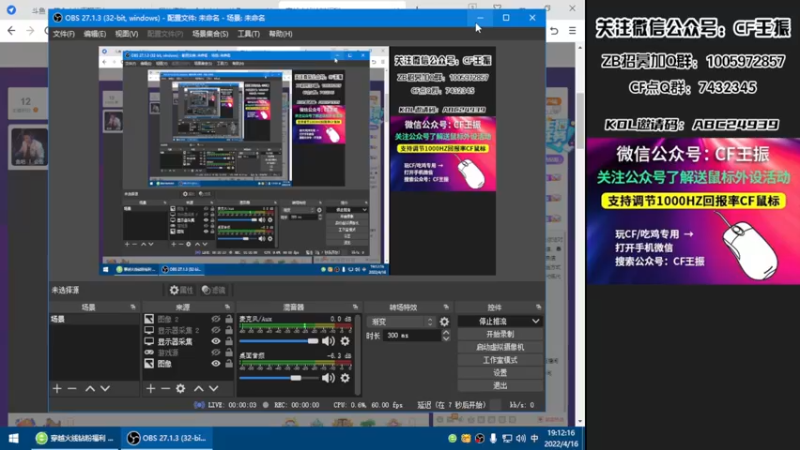Image resolution: width=800 pixels, height=450 pixels.
Task: Add a new source with the plus icon
Action: [151, 389]
